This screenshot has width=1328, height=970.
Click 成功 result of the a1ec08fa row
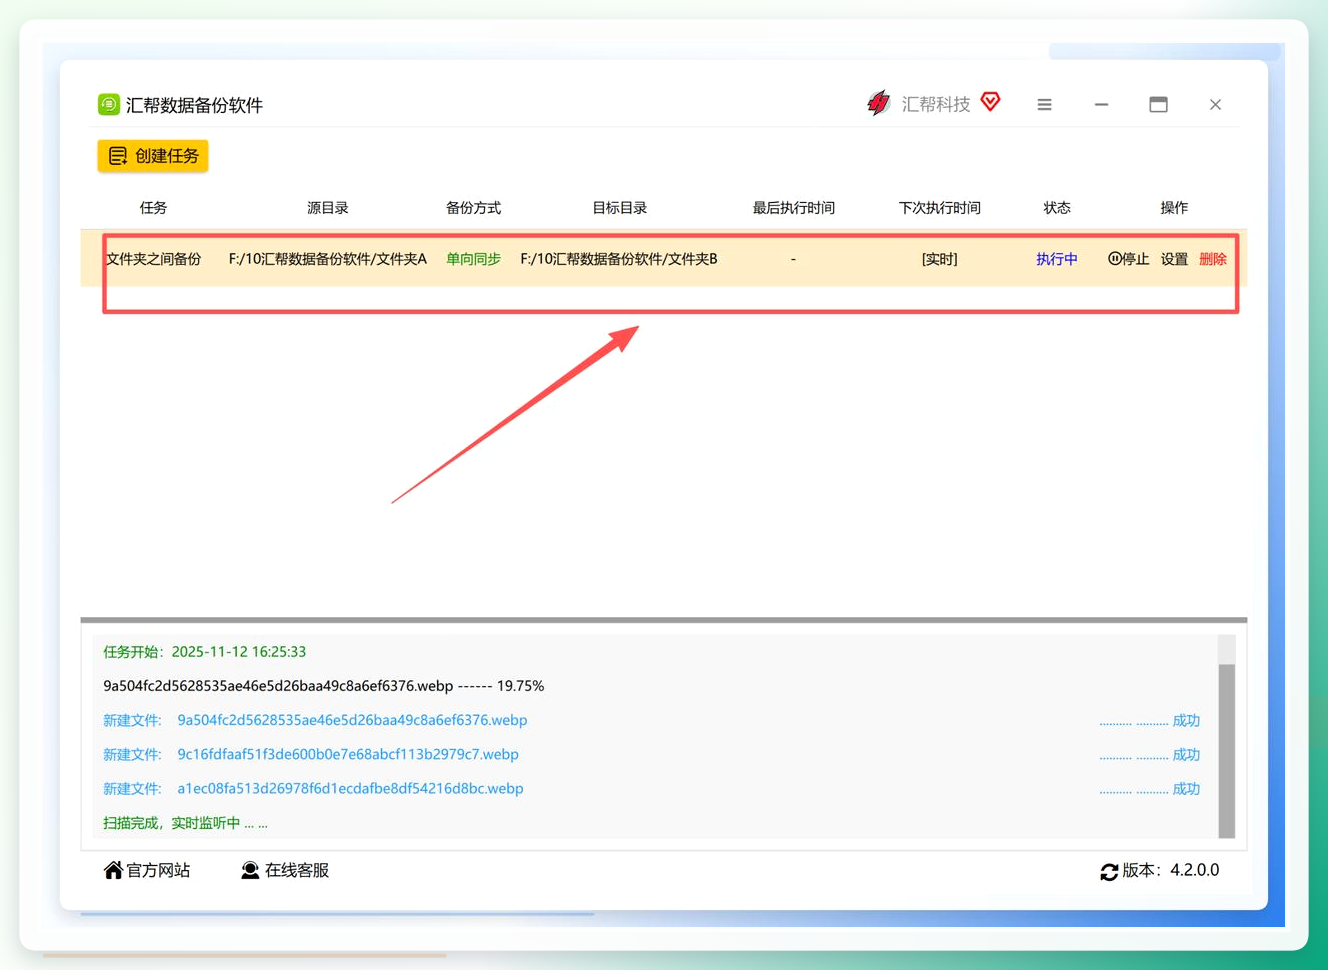1186,789
